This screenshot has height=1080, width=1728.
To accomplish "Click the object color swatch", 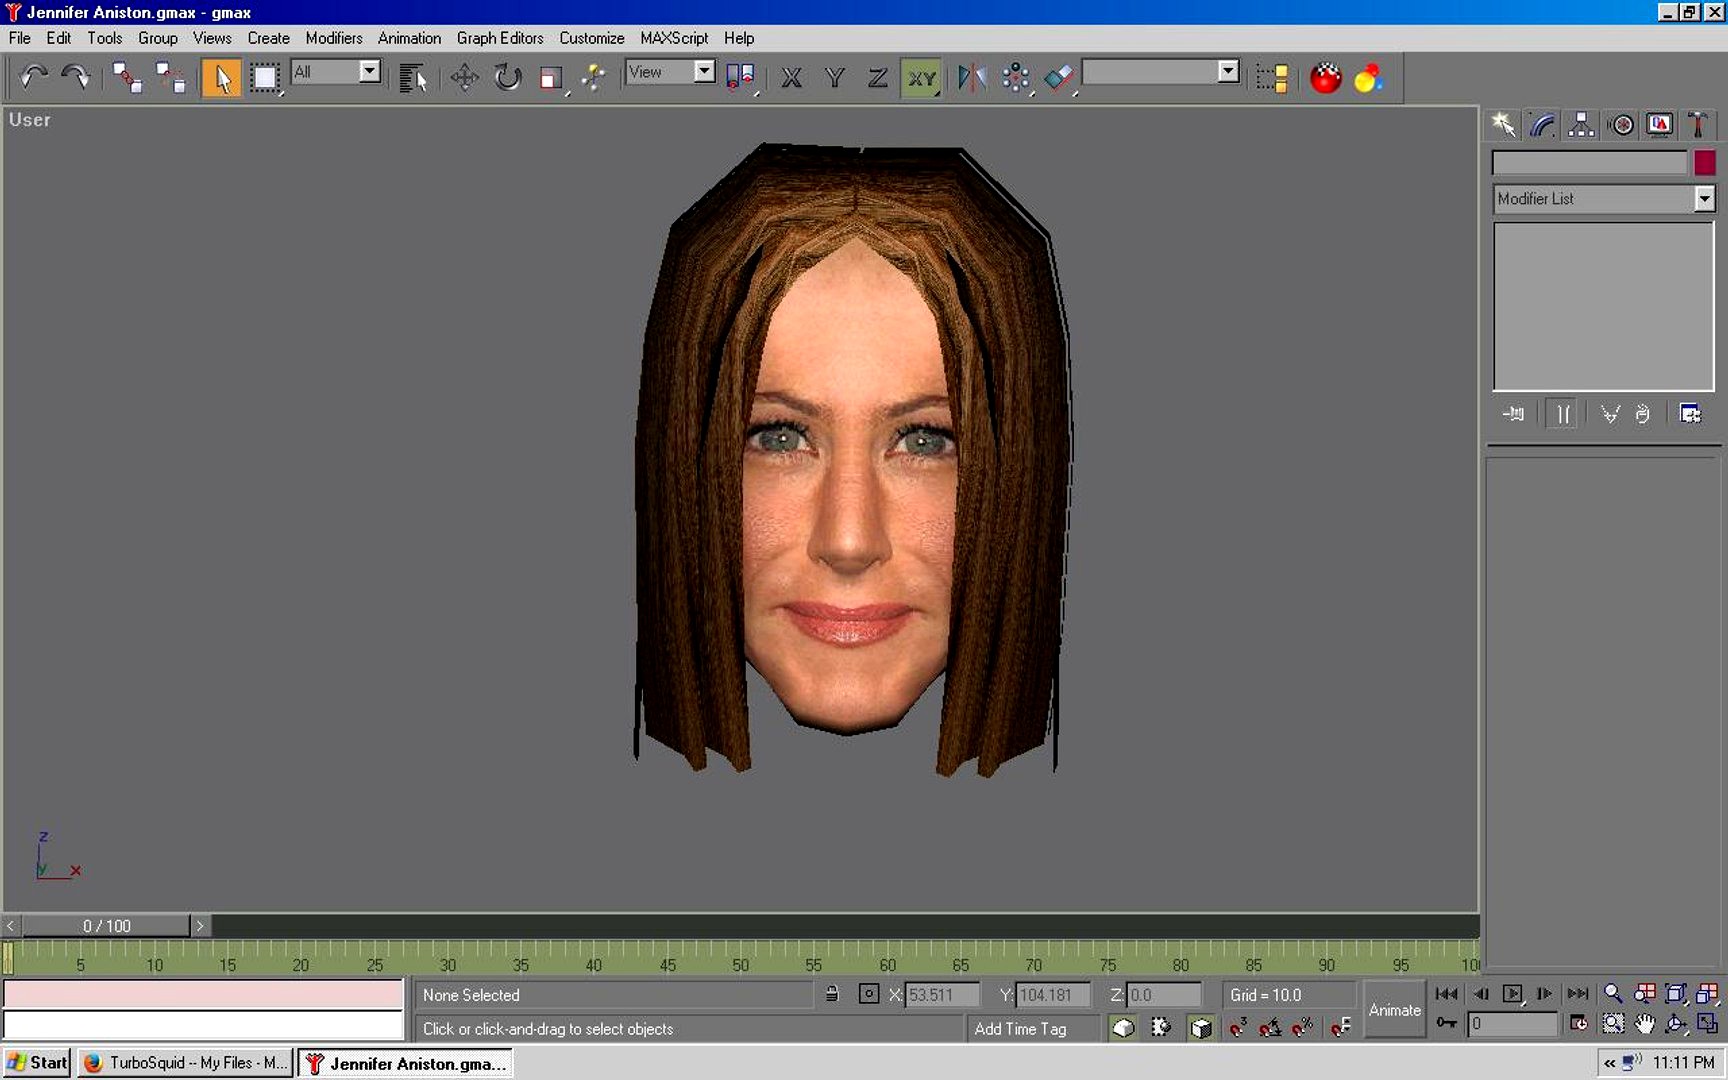I will tap(1704, 162).
